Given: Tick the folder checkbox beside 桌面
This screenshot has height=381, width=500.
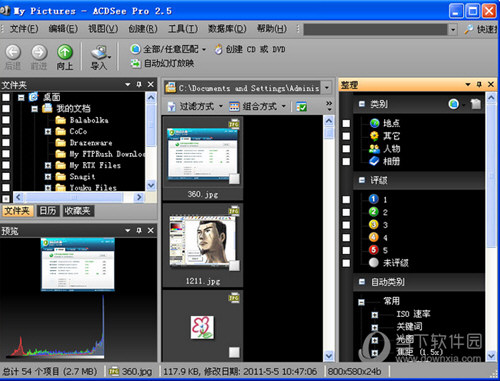Looking at the screenshot, I should tap(6, 97).
